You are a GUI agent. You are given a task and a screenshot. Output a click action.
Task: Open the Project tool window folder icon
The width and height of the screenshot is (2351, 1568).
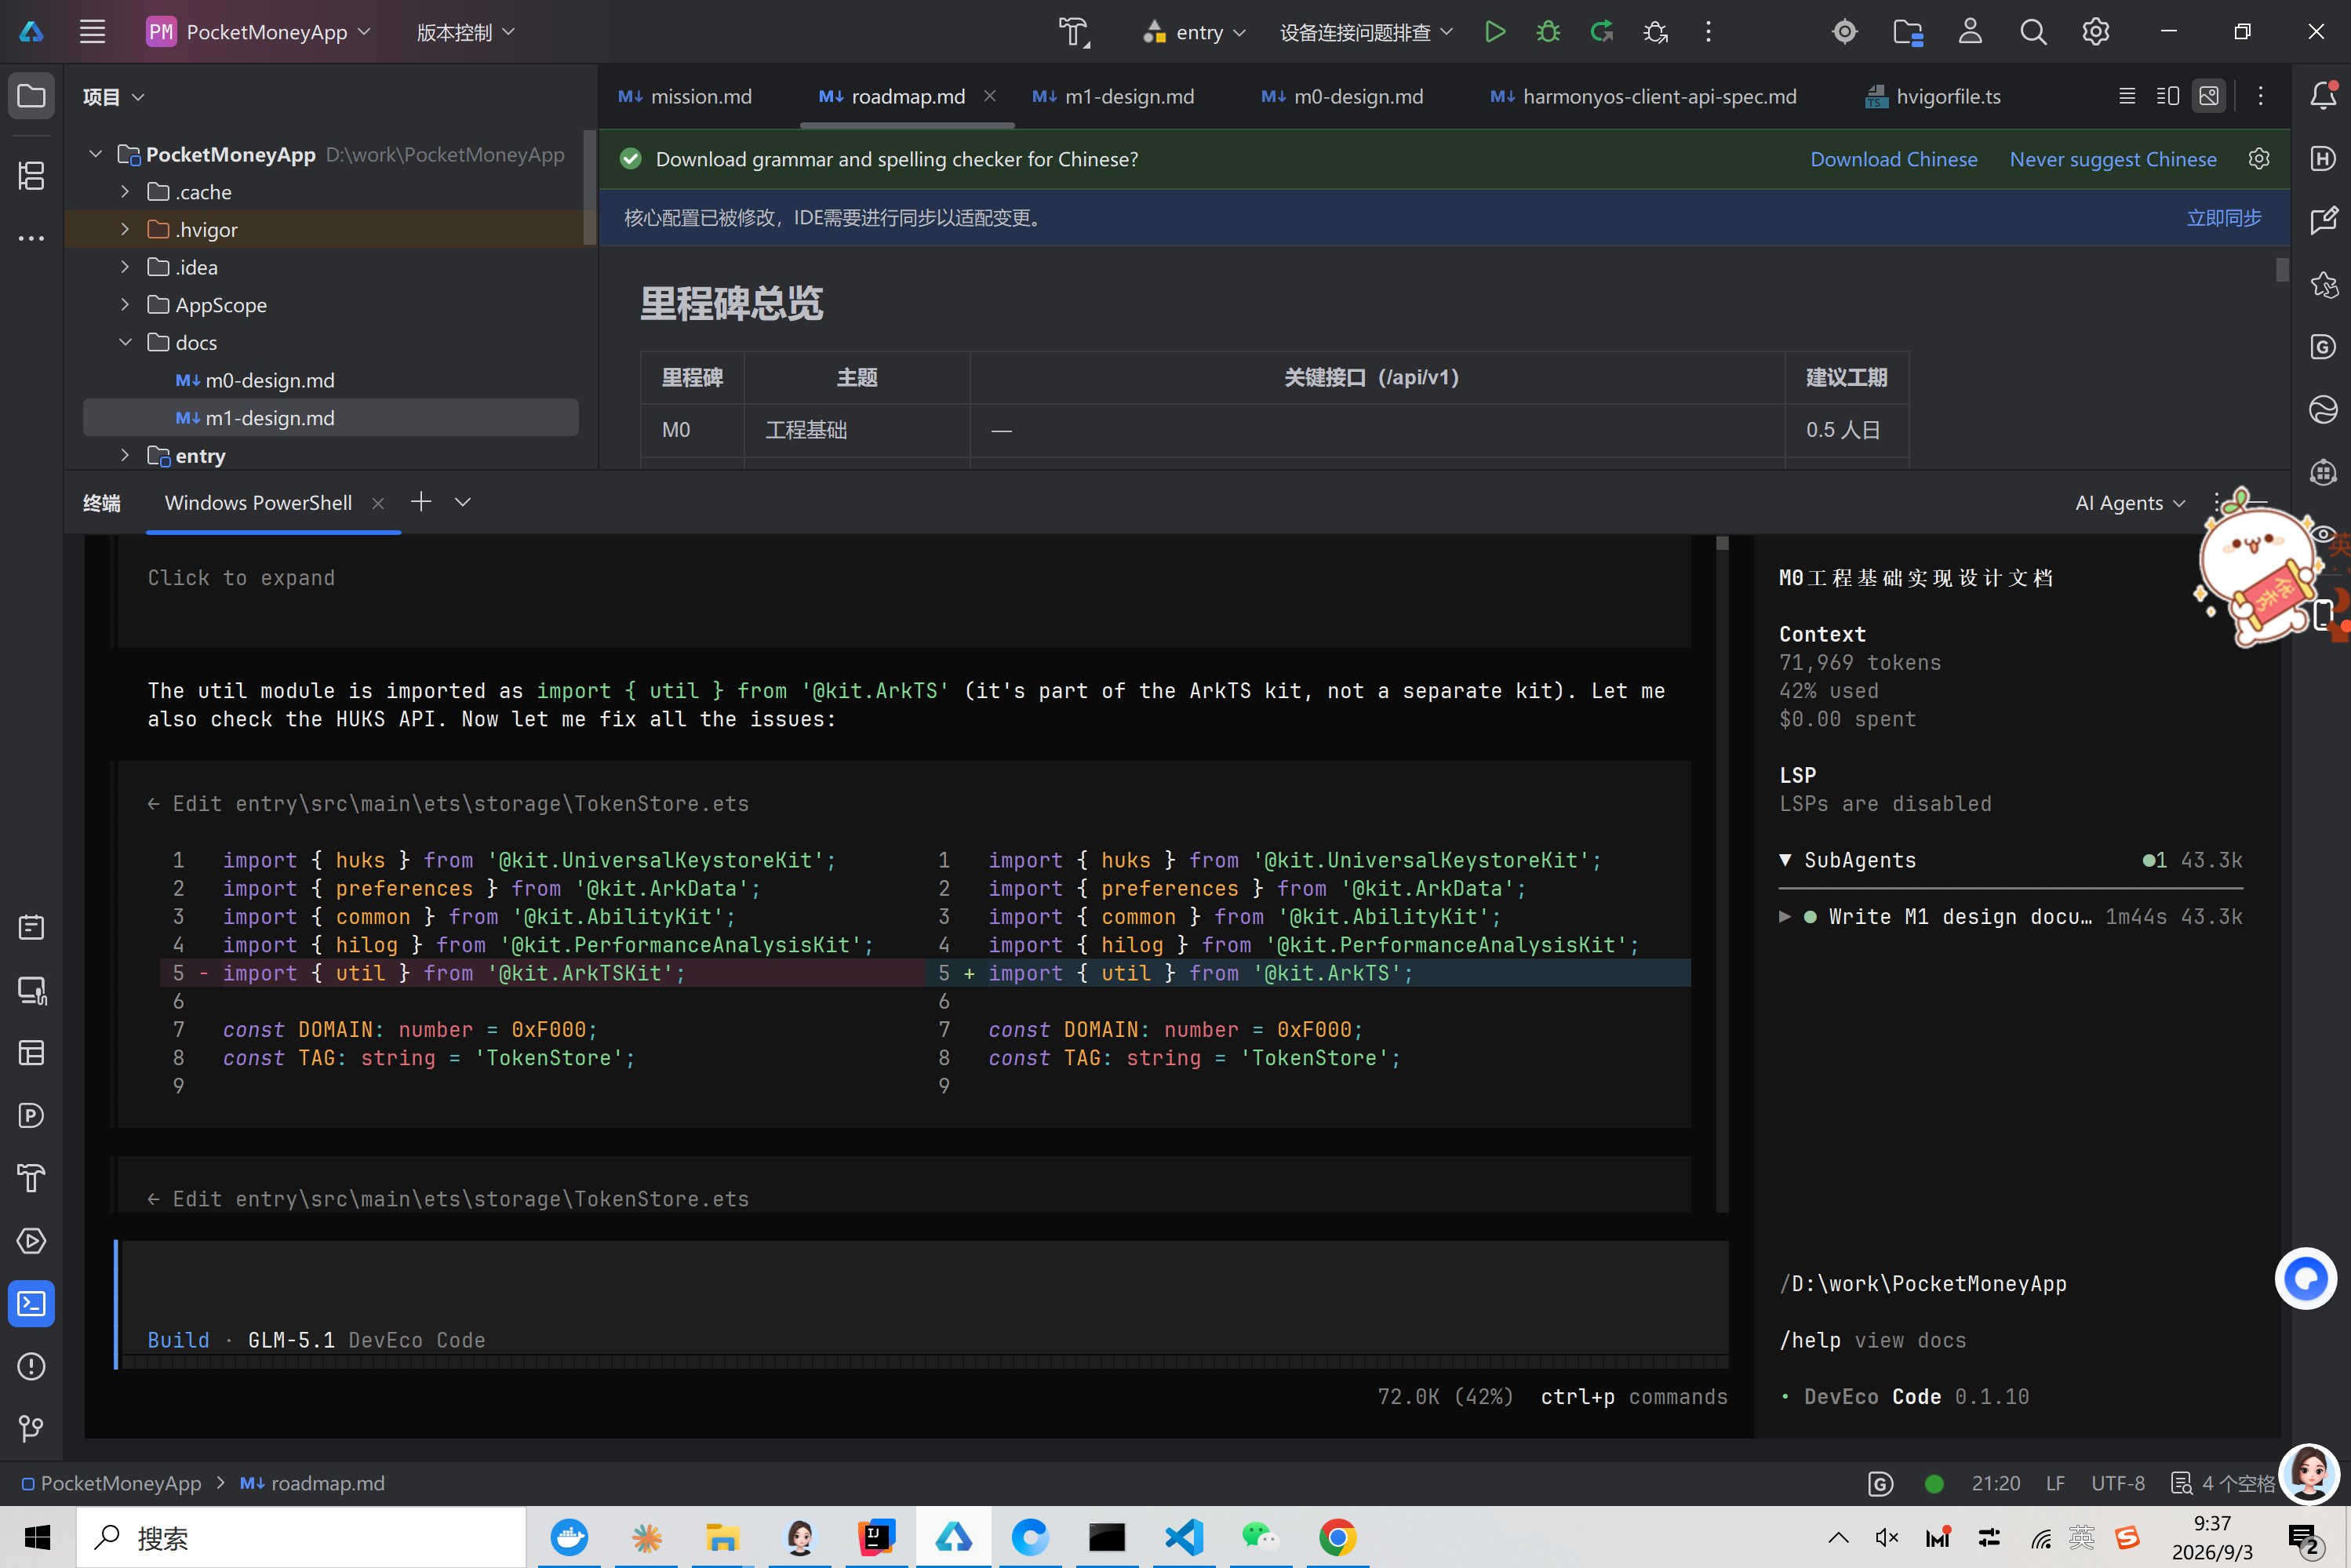[32, 96]
